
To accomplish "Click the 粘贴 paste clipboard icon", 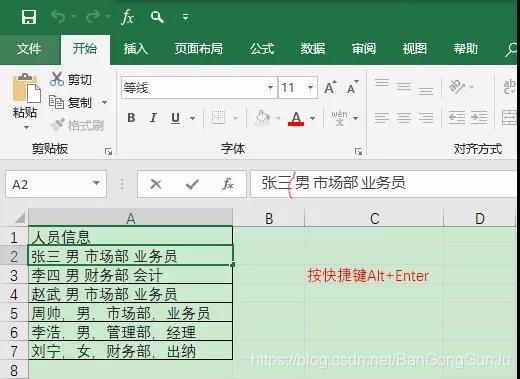I will 26,88.
